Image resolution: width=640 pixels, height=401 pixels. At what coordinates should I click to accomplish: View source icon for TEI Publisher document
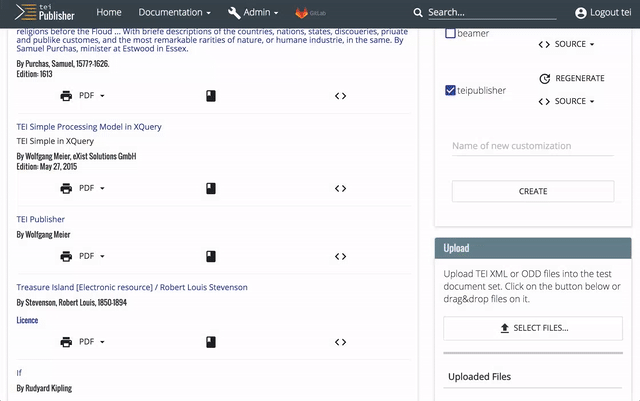pos(340,256)
